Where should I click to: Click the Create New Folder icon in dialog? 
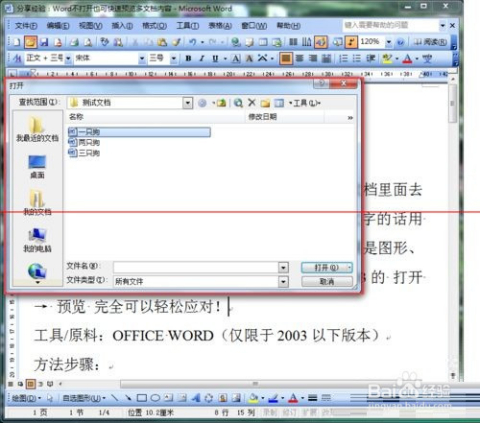coord(265,103)
